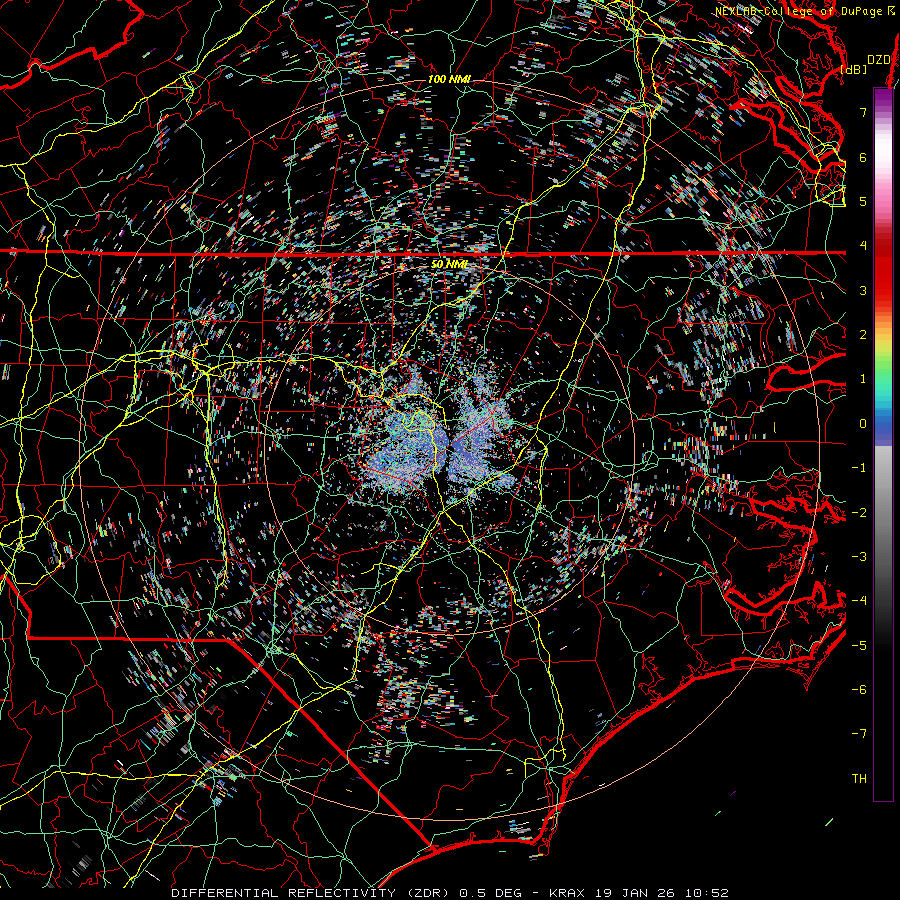Click the 5 value on color scale
Viewport: 900px width, 900px height.
coord(863,201)
